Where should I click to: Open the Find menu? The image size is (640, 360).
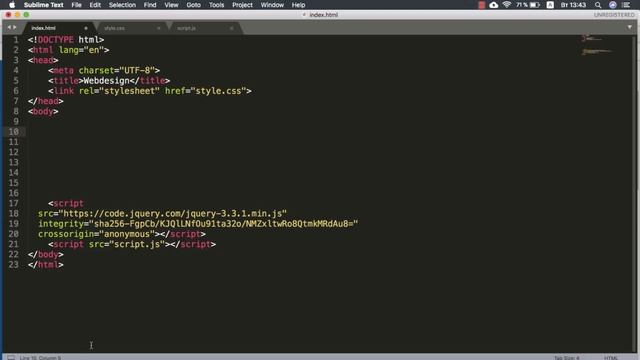(150, 5)
